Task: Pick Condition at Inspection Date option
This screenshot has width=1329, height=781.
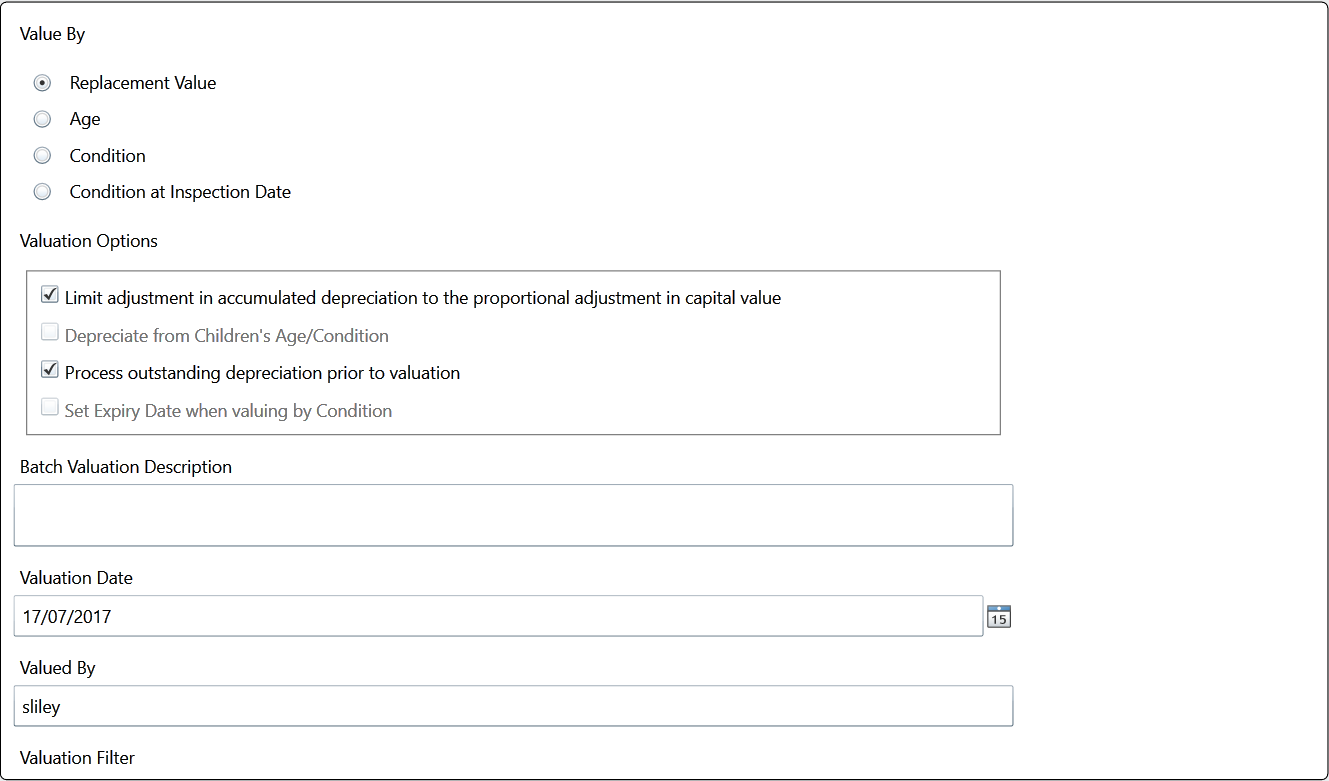Action: click(x=42, y=192)
